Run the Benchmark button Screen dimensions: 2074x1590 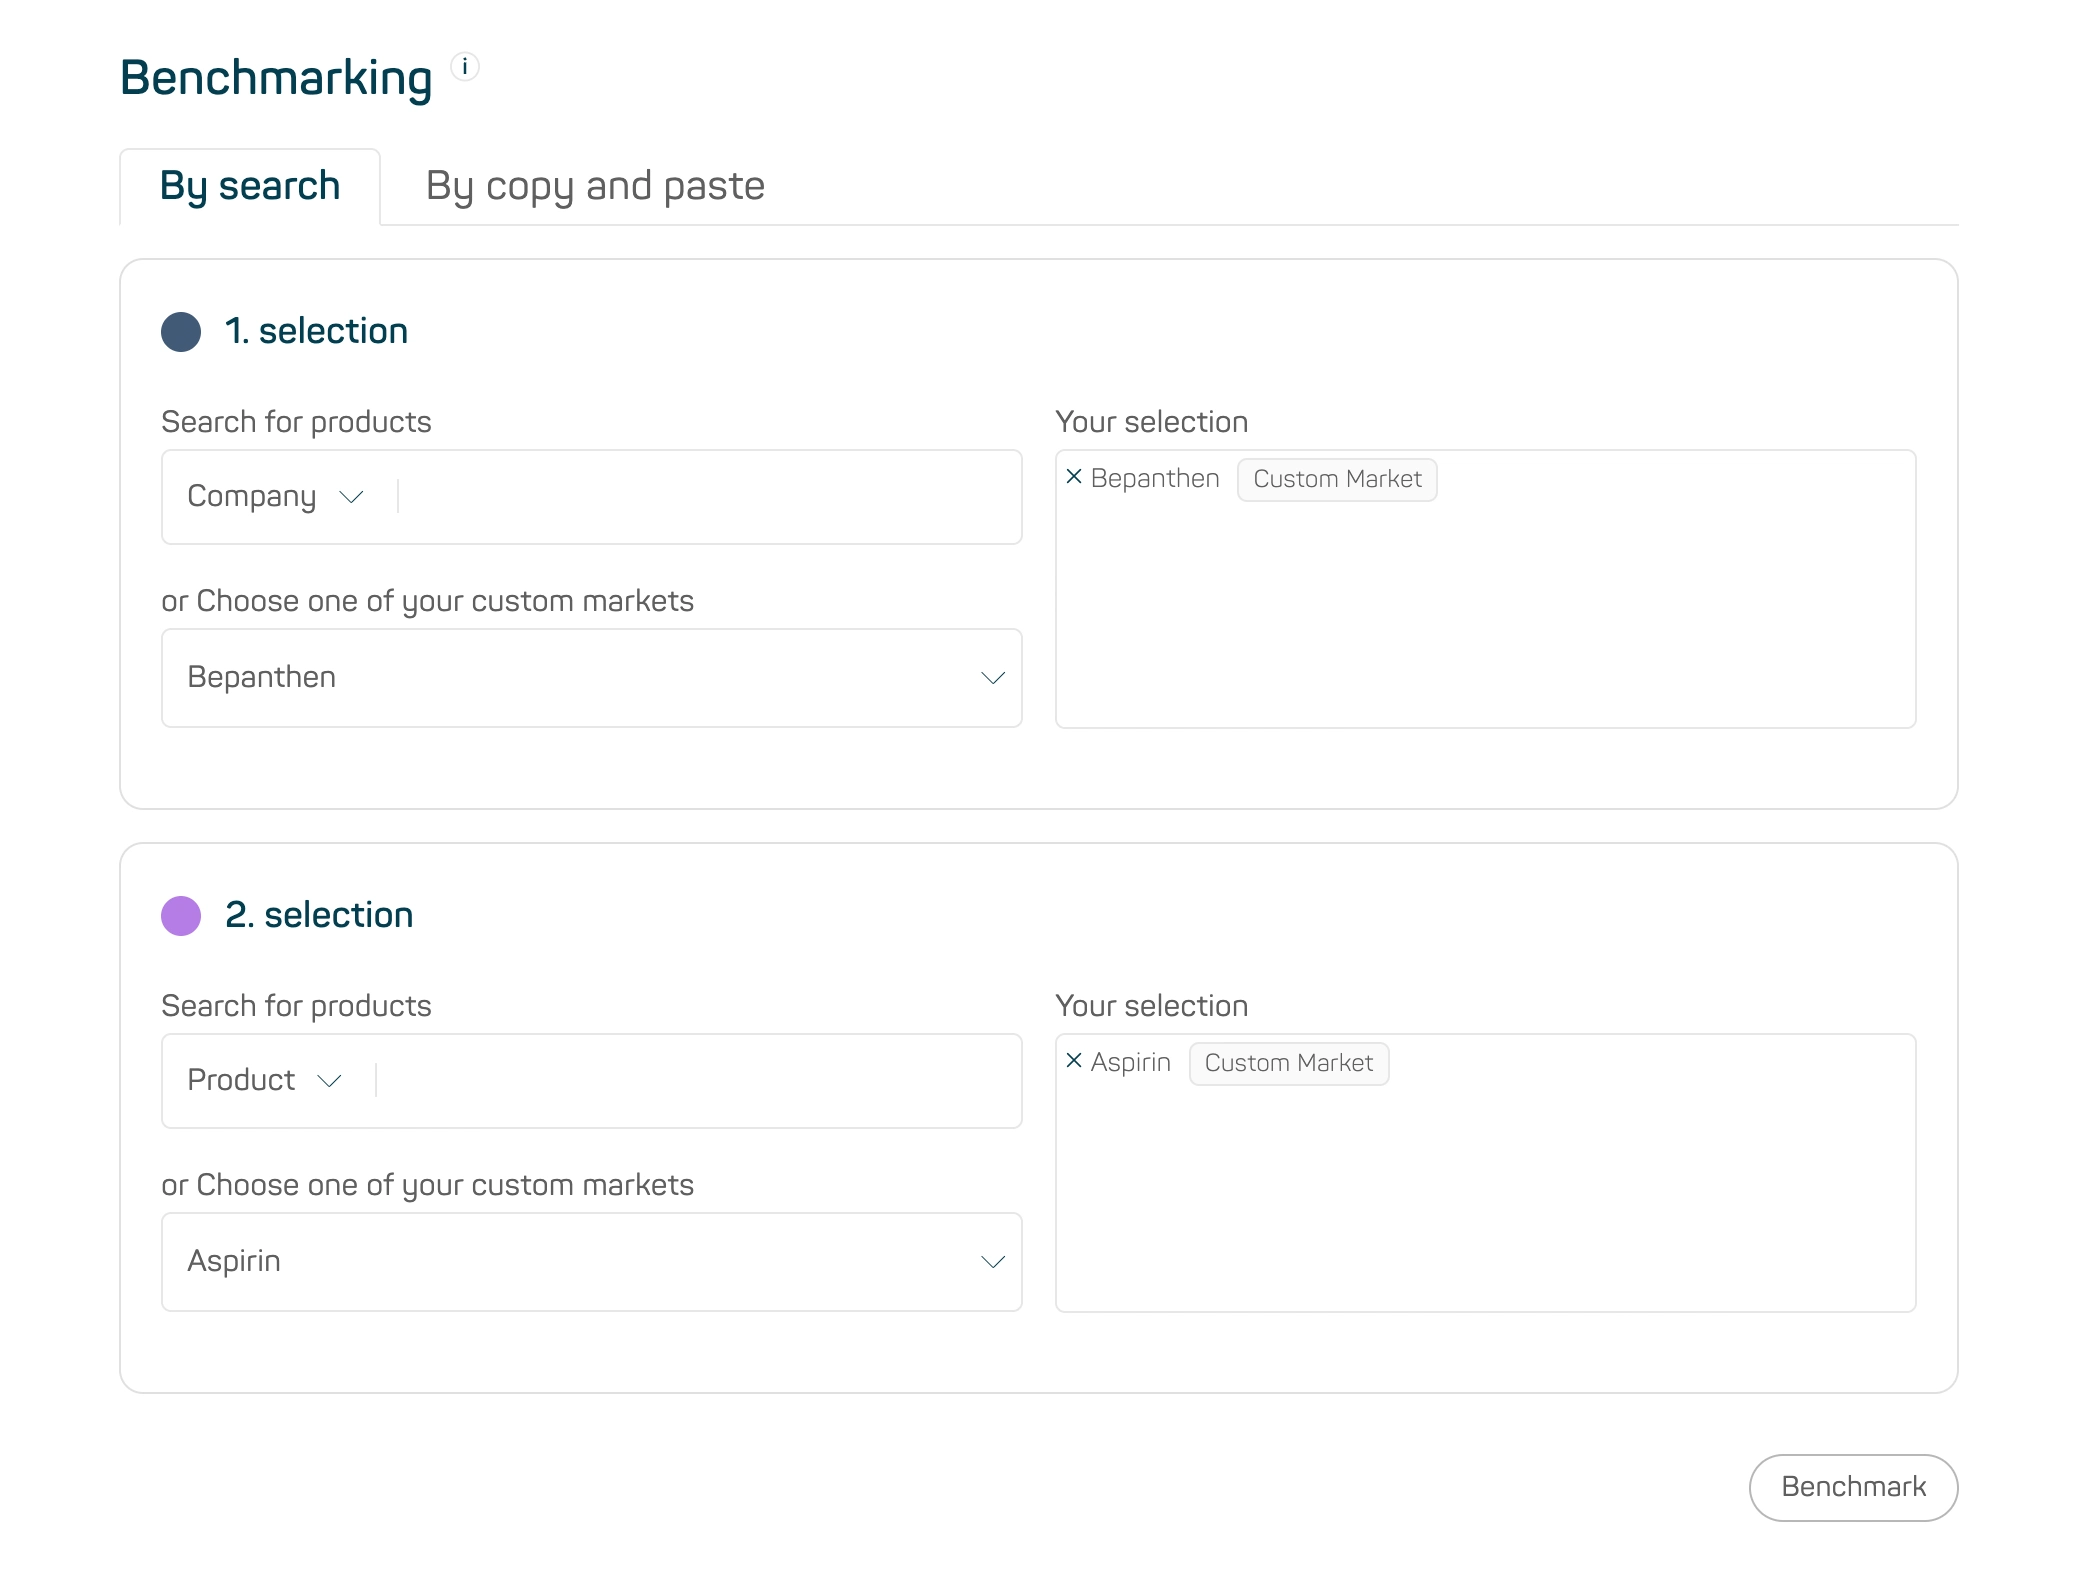point(1853,1487)
